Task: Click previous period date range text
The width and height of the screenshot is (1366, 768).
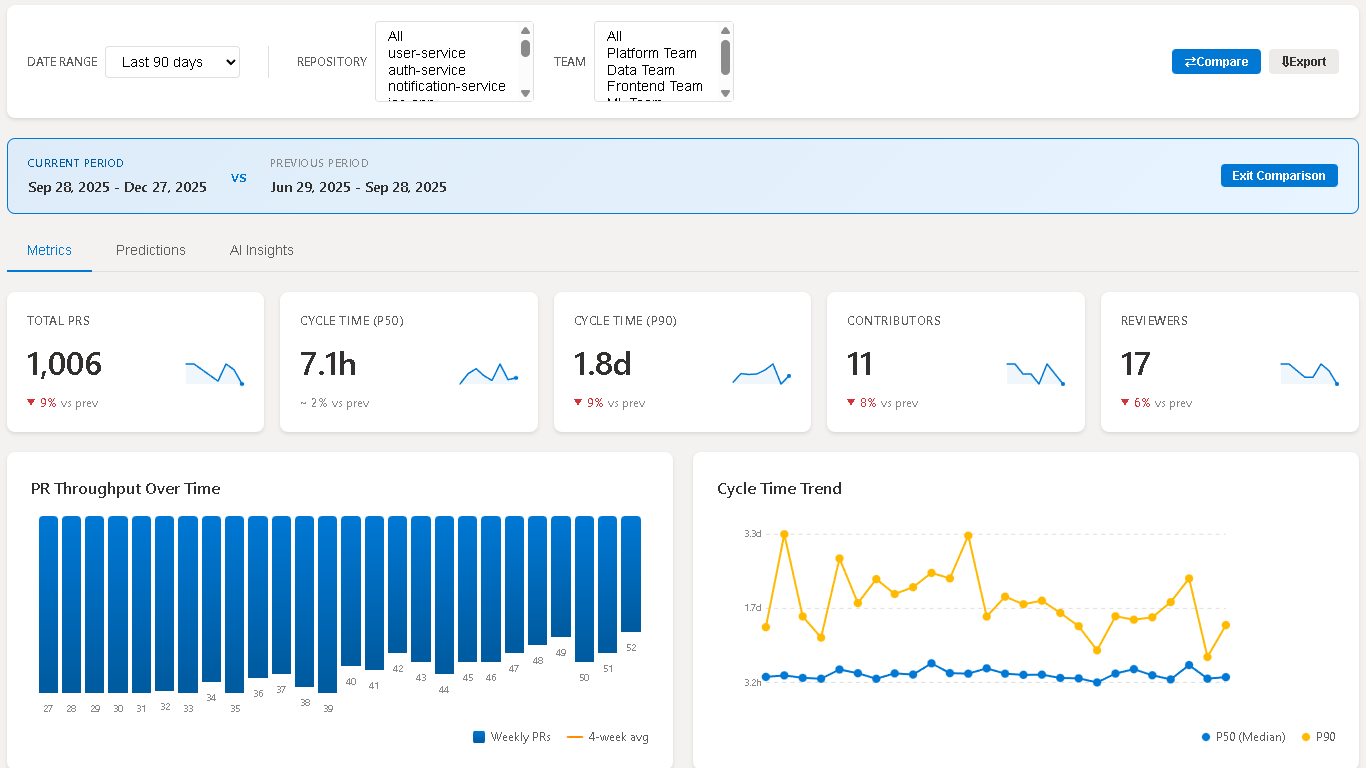Action: (x=358, y=187)
